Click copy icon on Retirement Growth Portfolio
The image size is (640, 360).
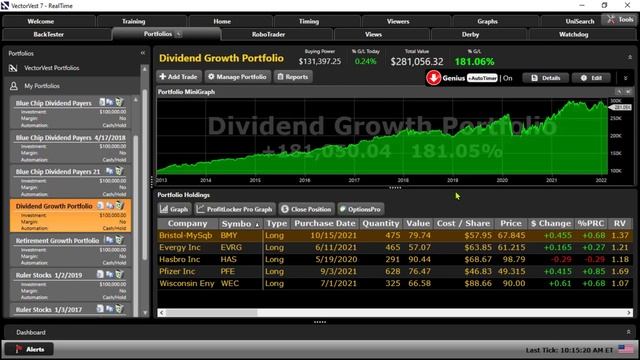109,240
